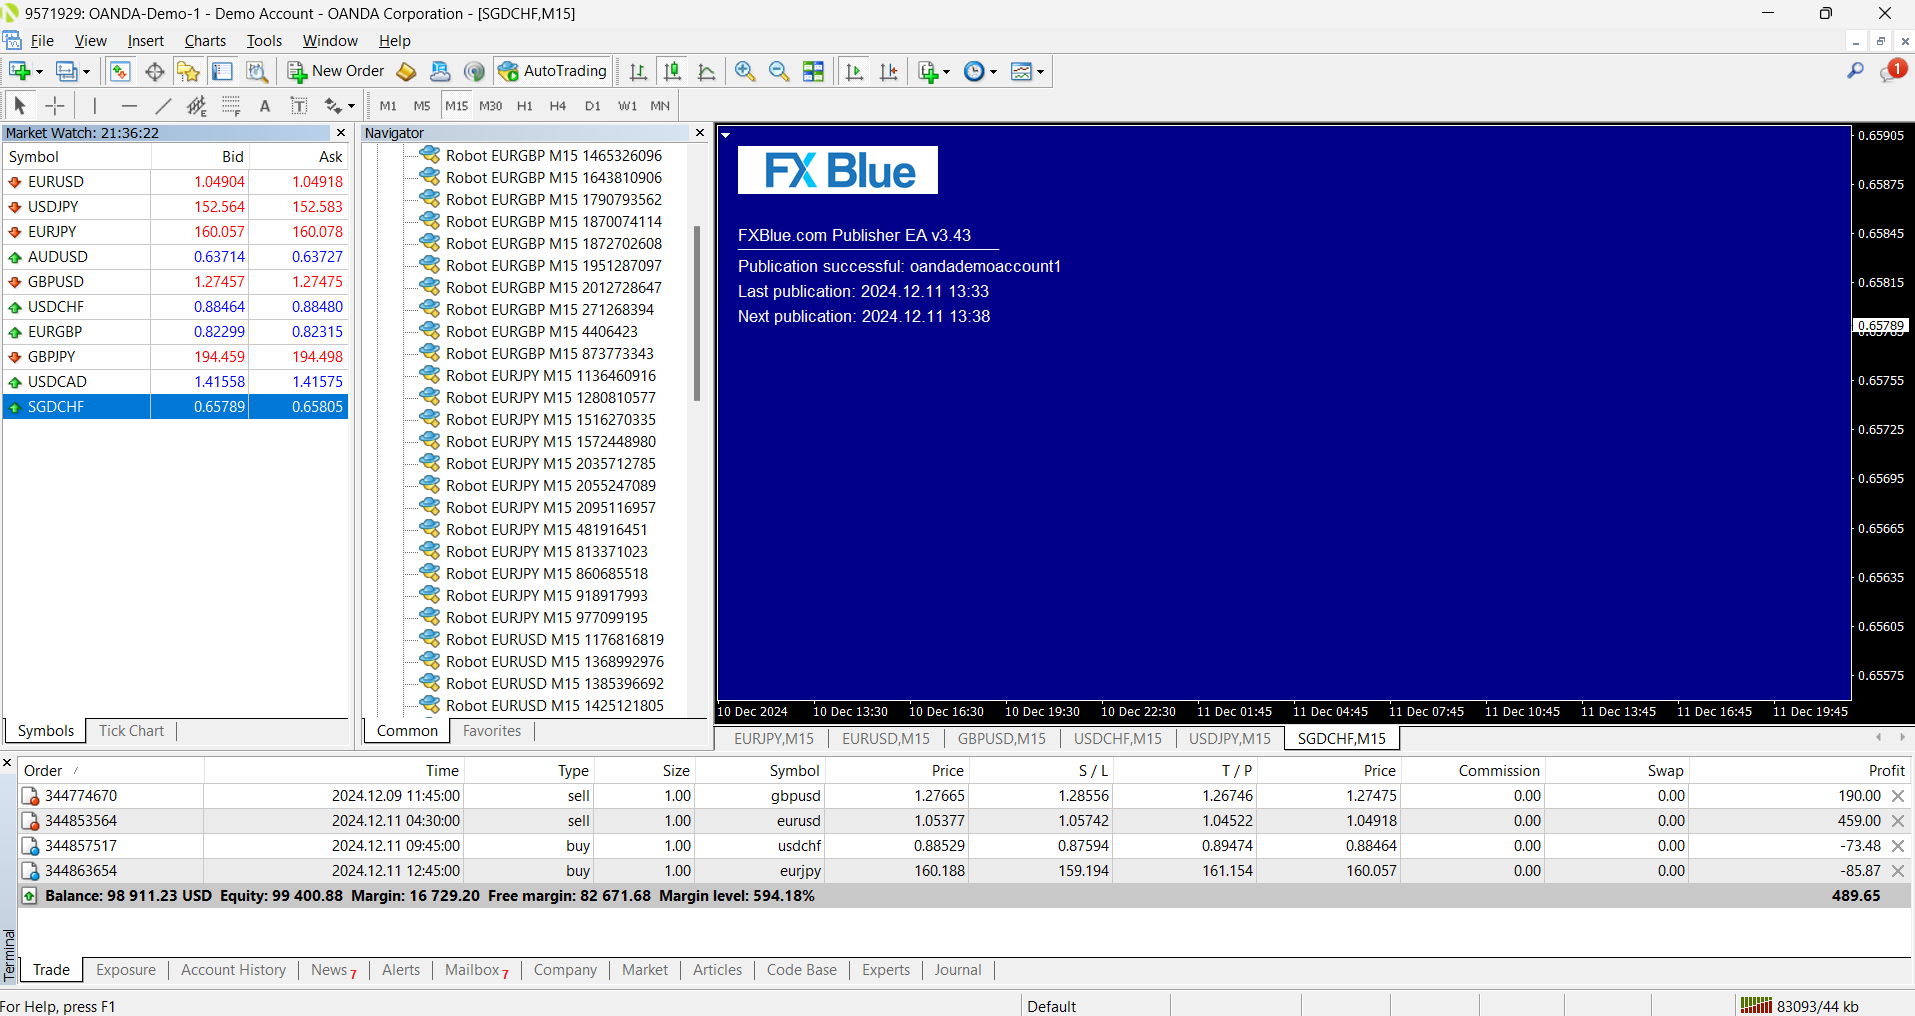
Task: Select the text tool
Action: (x=265, y=105)
